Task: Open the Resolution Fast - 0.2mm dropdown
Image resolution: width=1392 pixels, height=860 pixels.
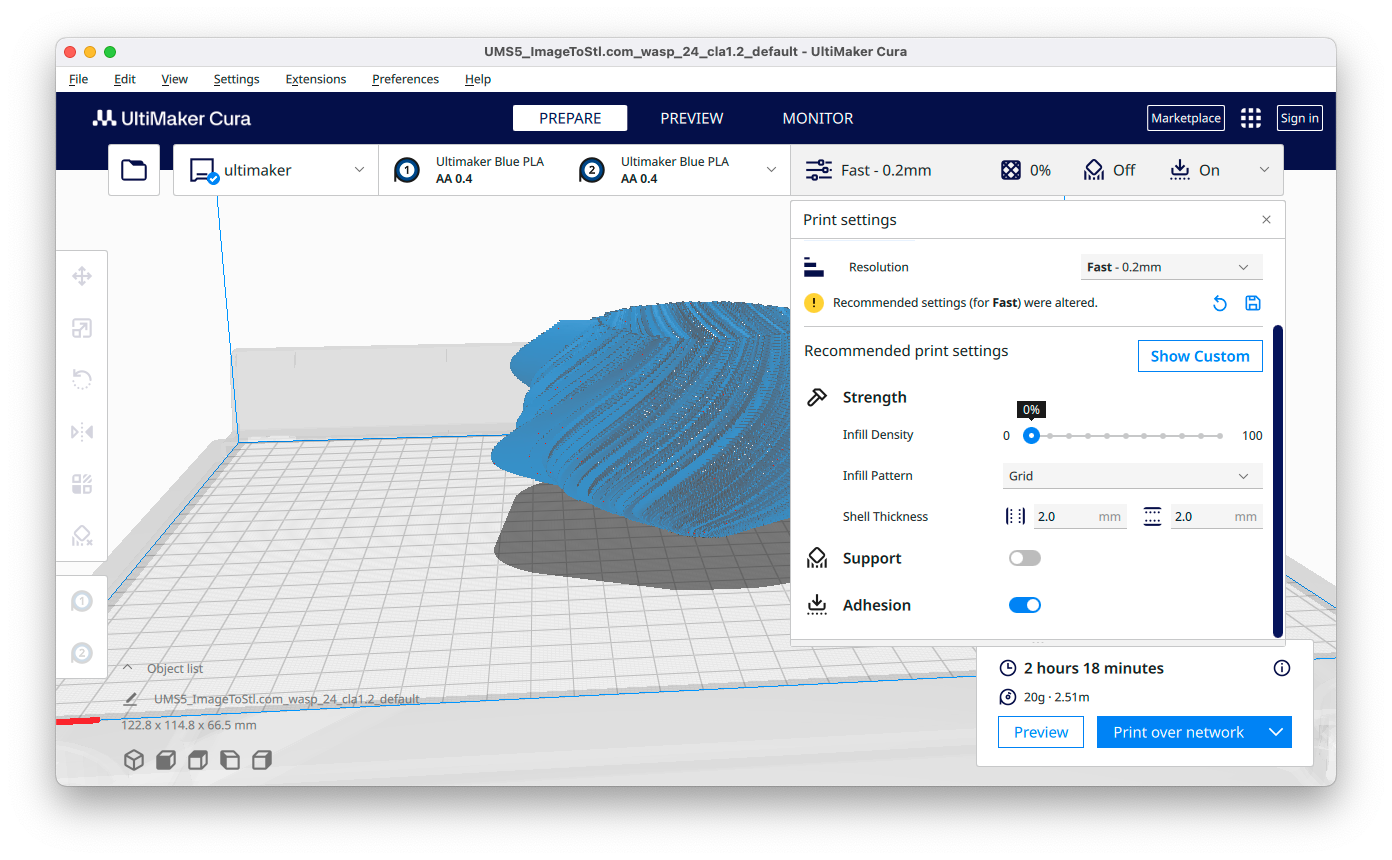Action: click(1171, 267)
